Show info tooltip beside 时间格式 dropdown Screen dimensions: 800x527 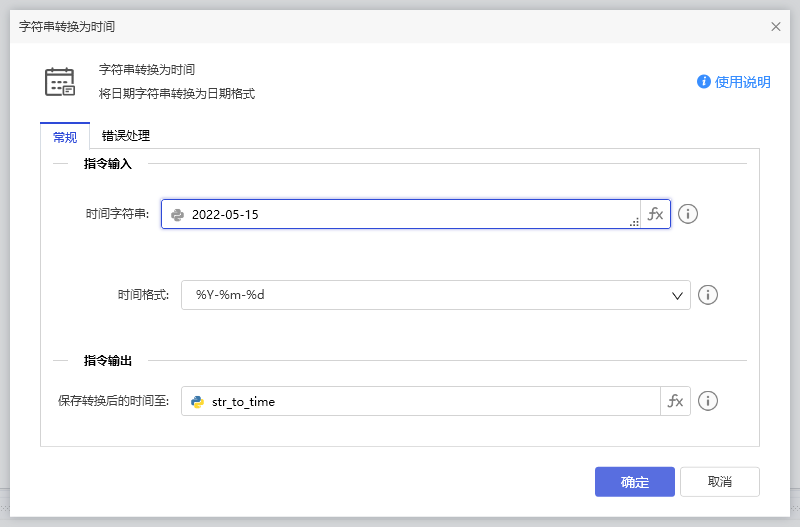(708, 295)
